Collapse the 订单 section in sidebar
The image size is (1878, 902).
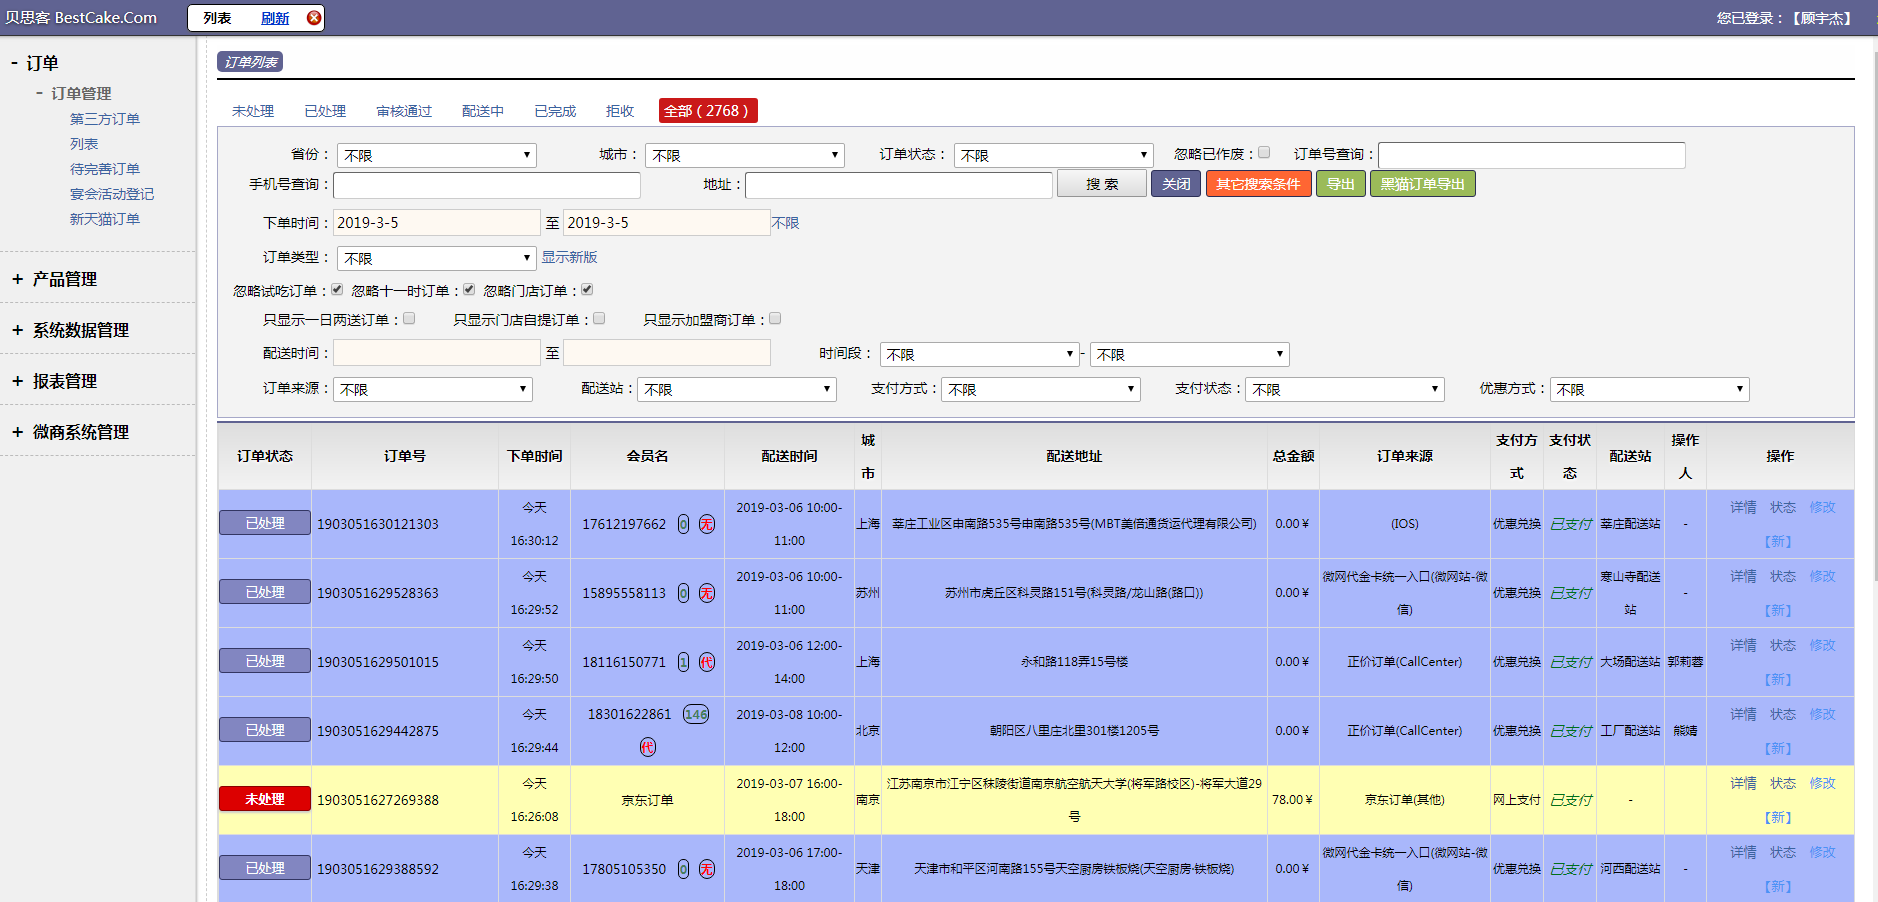click(15, 63)
